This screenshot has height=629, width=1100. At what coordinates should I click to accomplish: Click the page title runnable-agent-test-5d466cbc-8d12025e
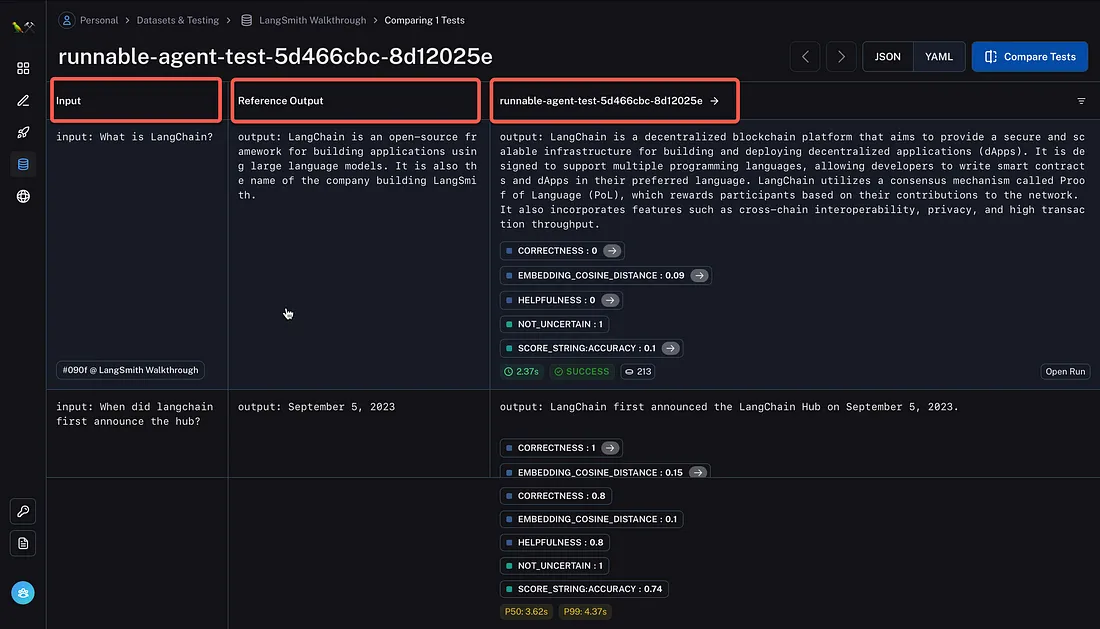coord(275,56)
